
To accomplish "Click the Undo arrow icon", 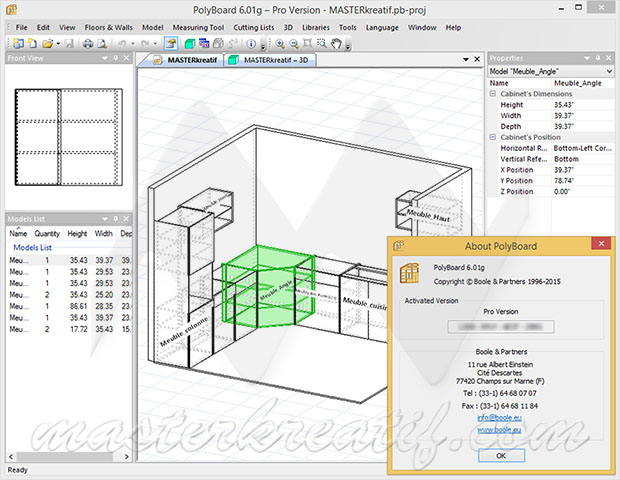I will click(x=122, y=43).
